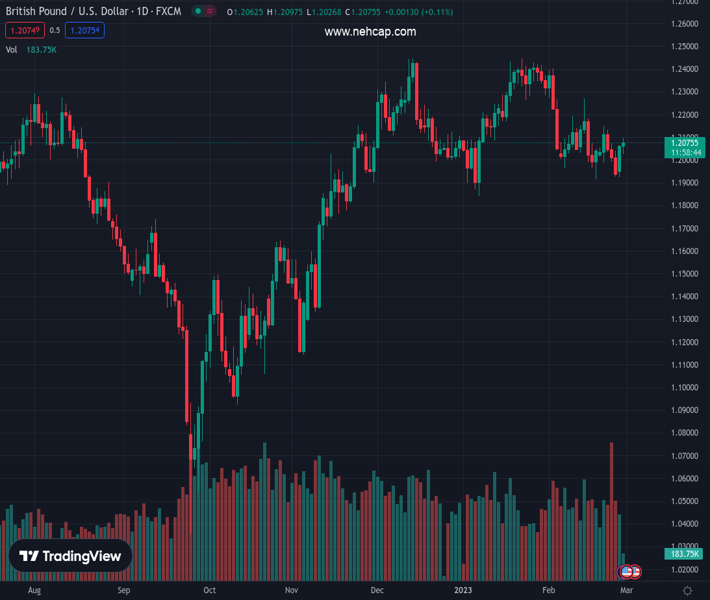The image size is (710, 600).
Task: Click the 1.25000 level on the price scale
Action: click(685, 46)
